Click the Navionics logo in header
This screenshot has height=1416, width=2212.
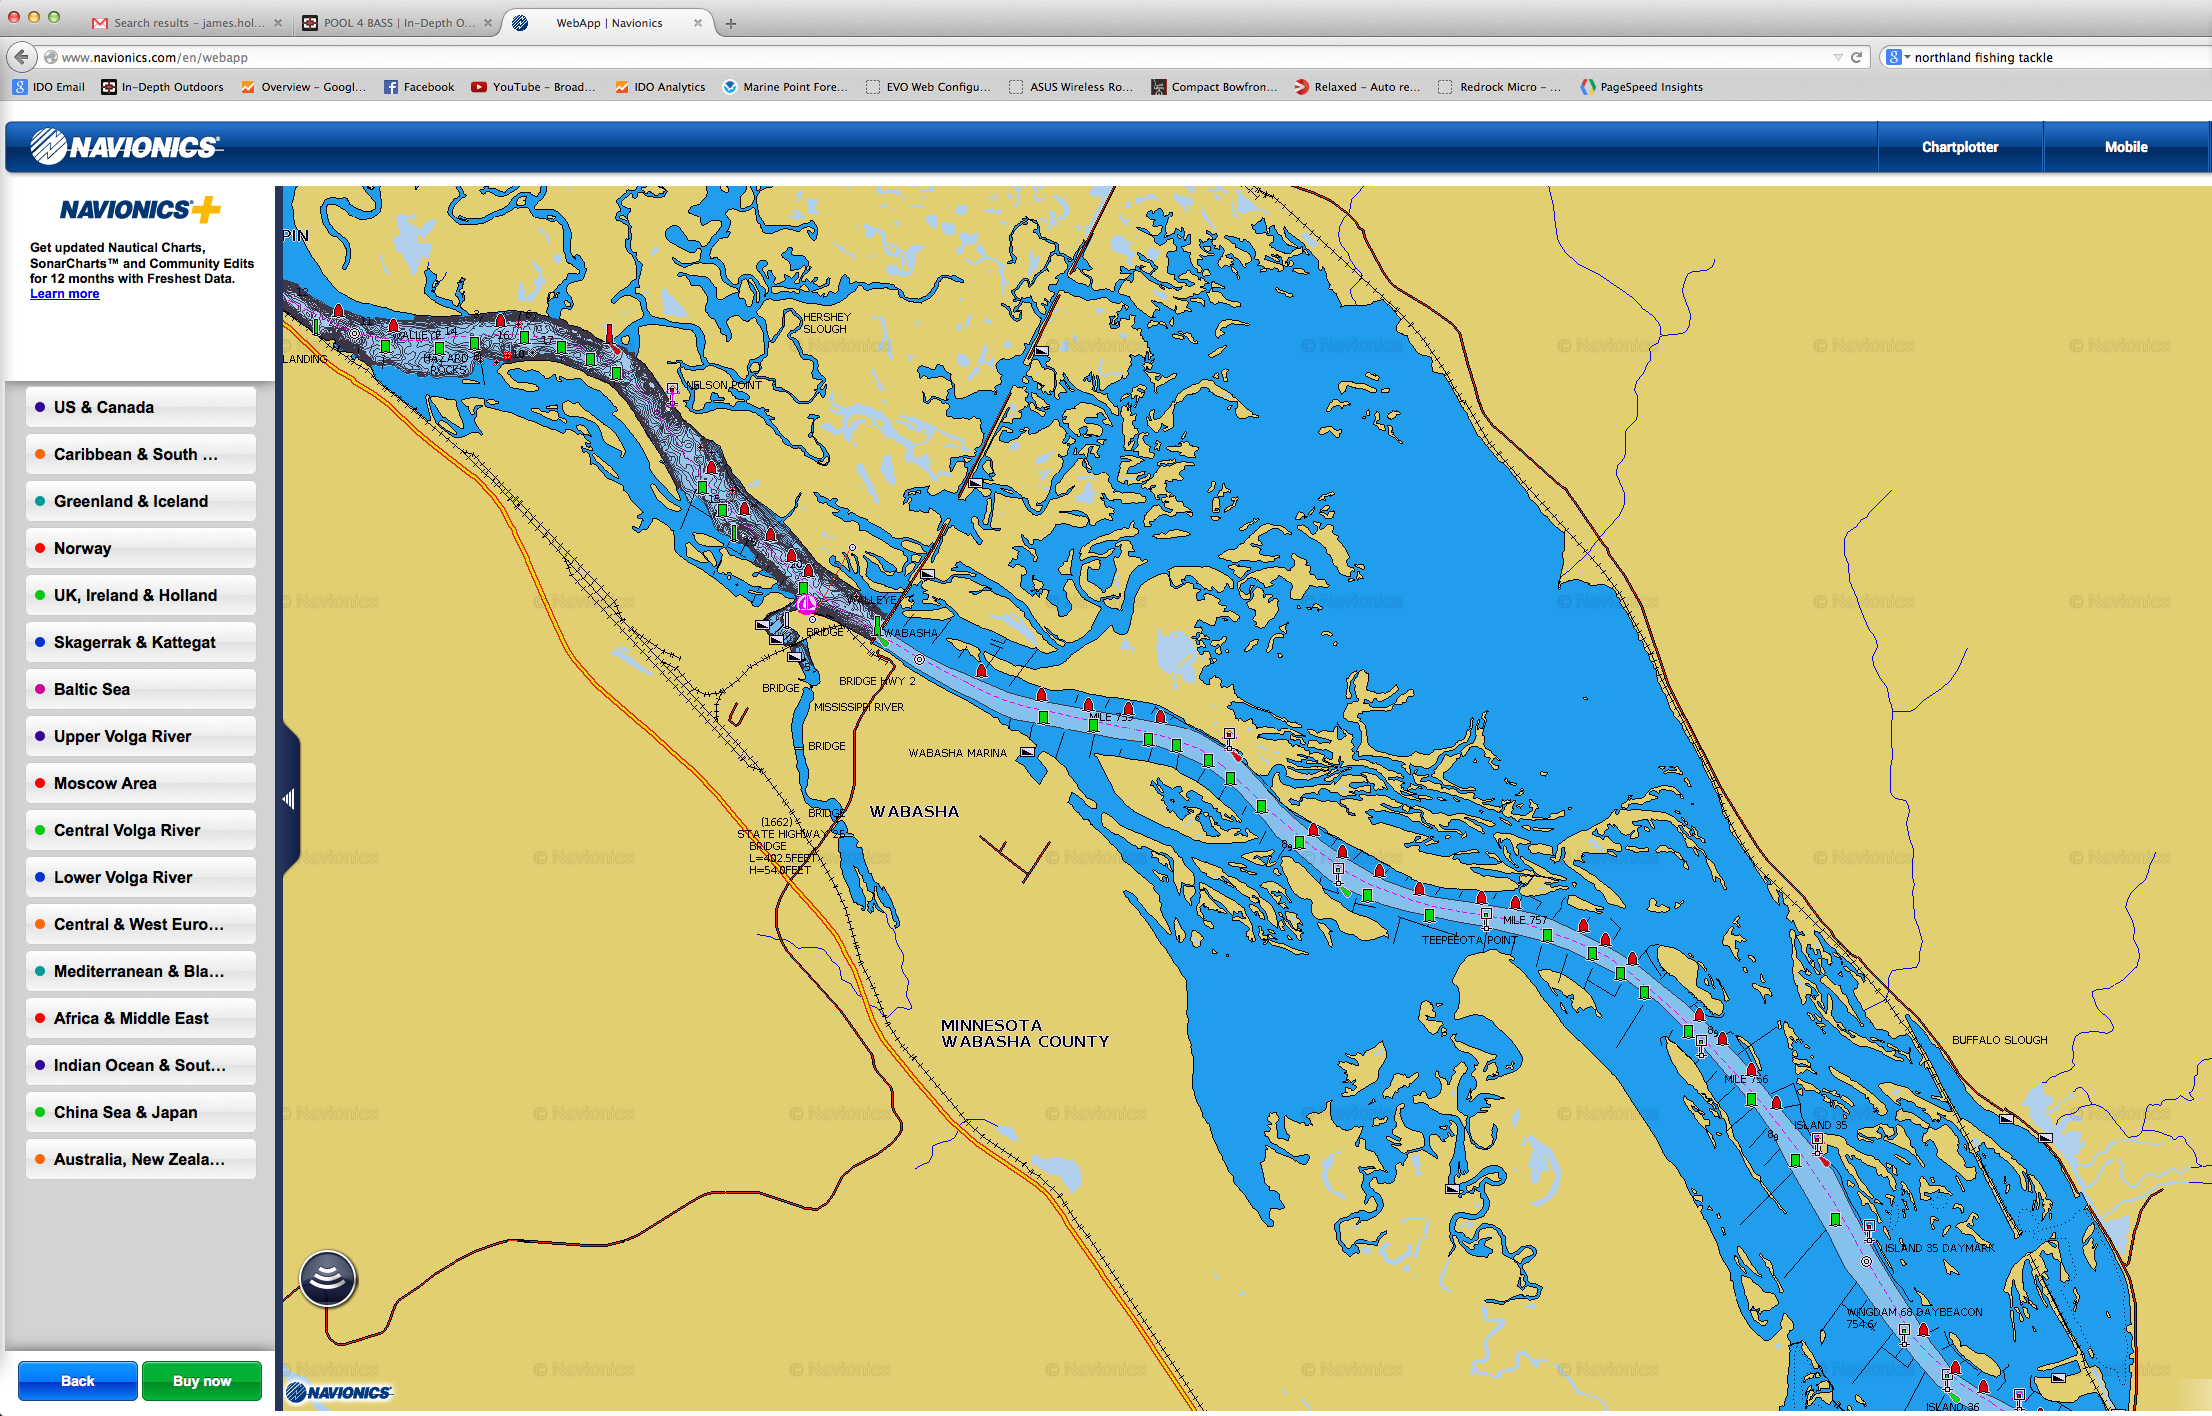tap(125, 147)
